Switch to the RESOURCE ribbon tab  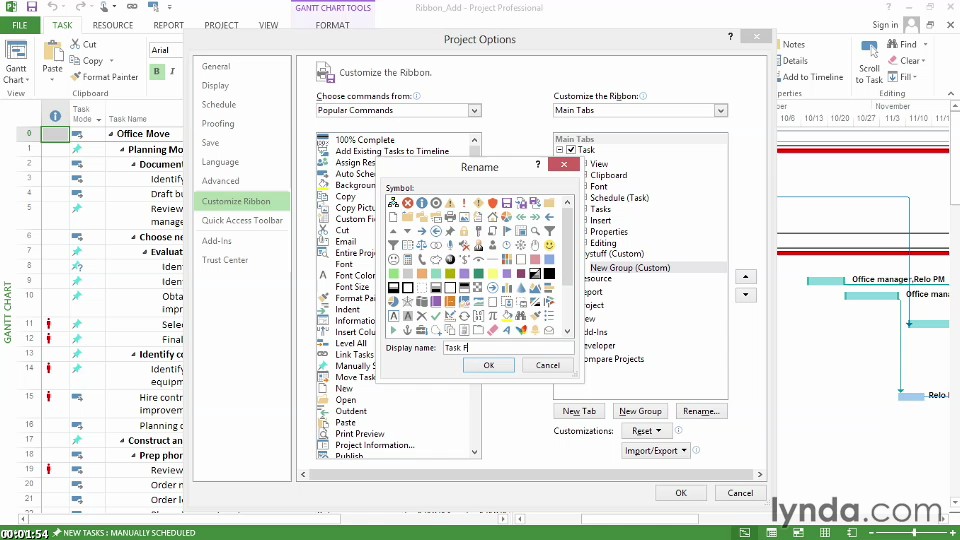click(113, 25)
